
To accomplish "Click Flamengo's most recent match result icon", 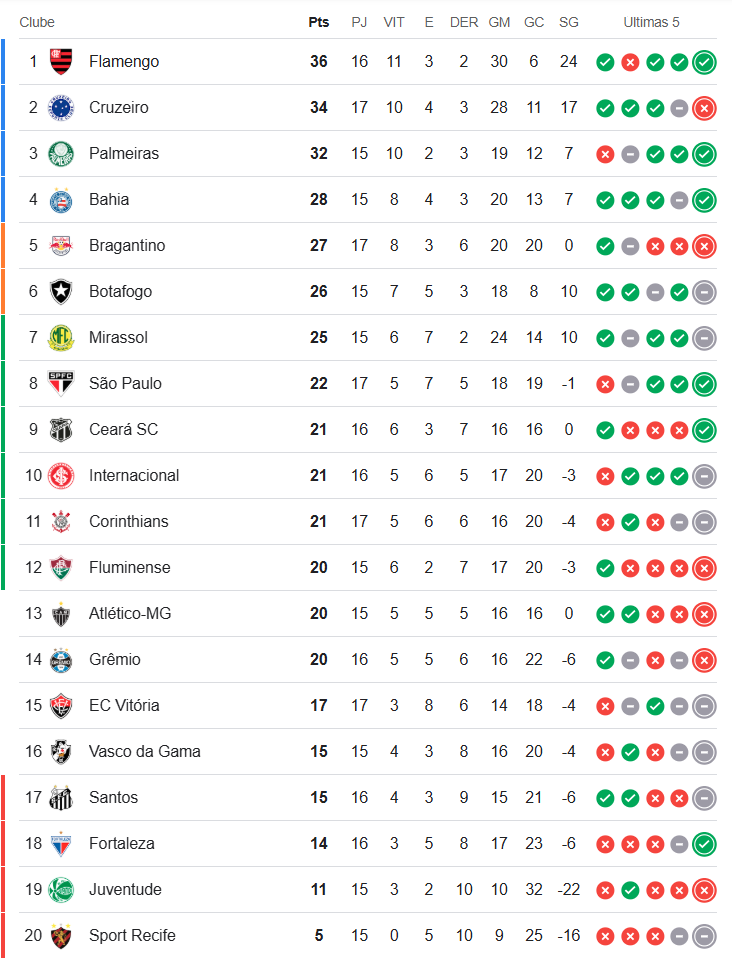I will click(x=704, y=62).
